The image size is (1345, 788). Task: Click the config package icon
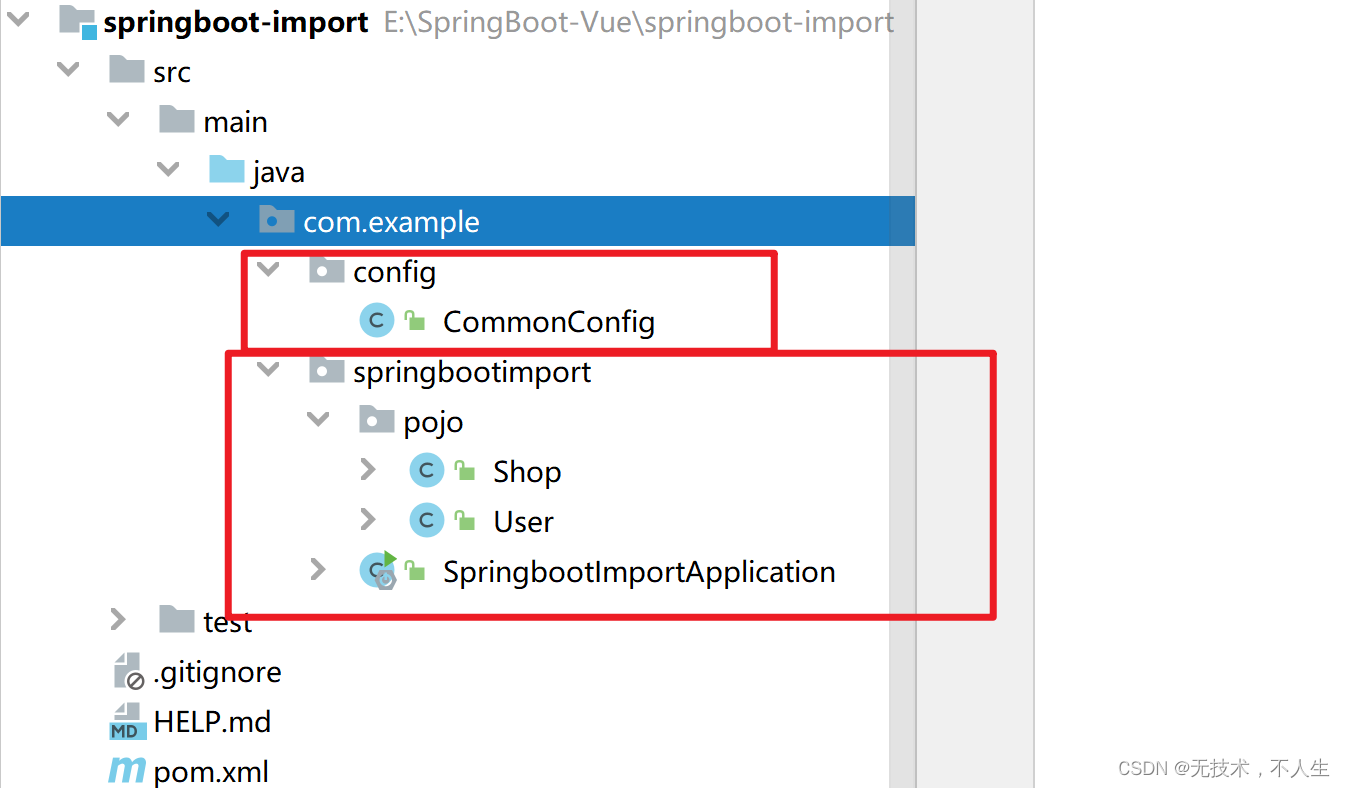coord(327,269)
